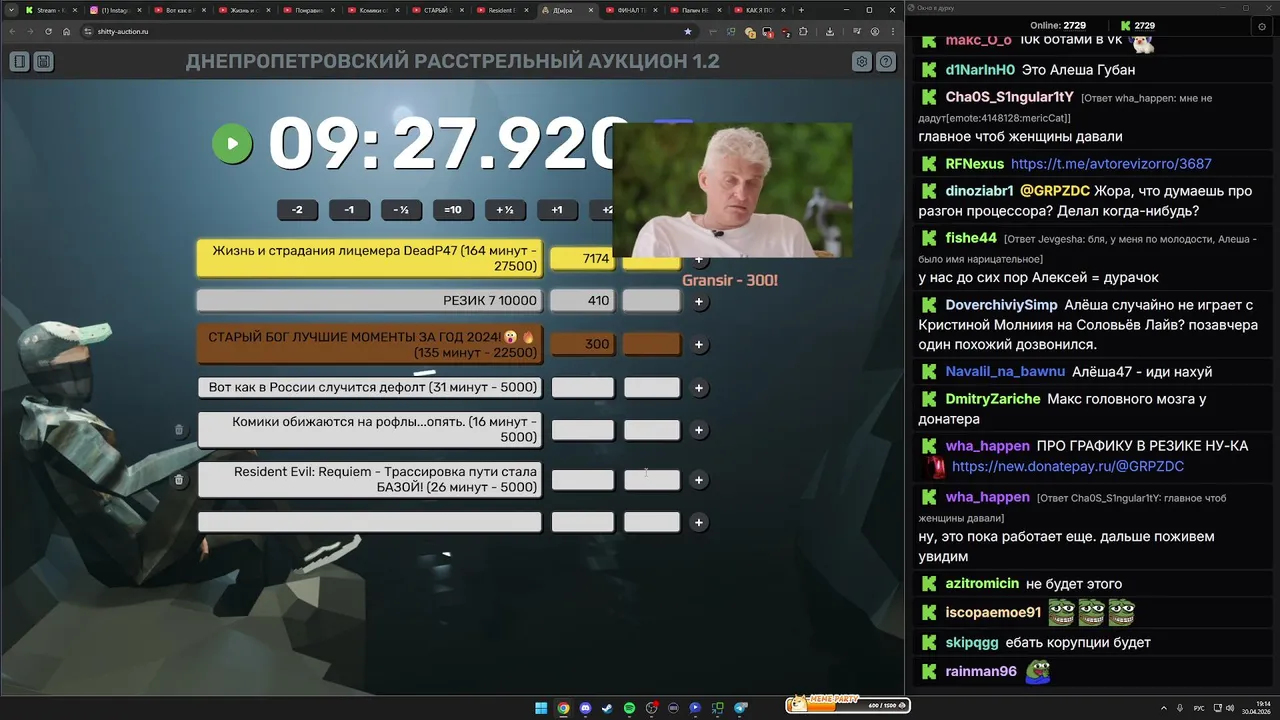Edit the amount field showing 7174
Image resolution: width=1280 pixels, height=720 pixels.
coord(583,258)
